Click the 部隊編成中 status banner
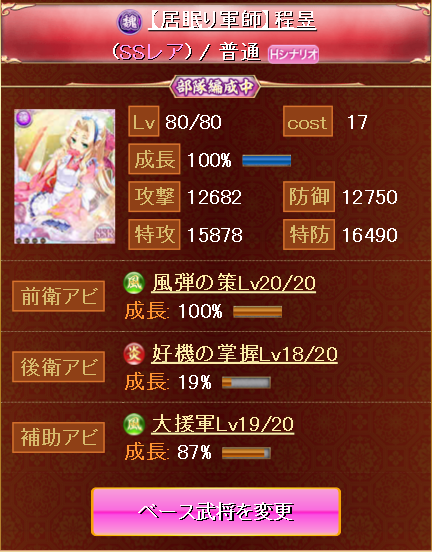432x552 pixels. [x=214, y=87]
